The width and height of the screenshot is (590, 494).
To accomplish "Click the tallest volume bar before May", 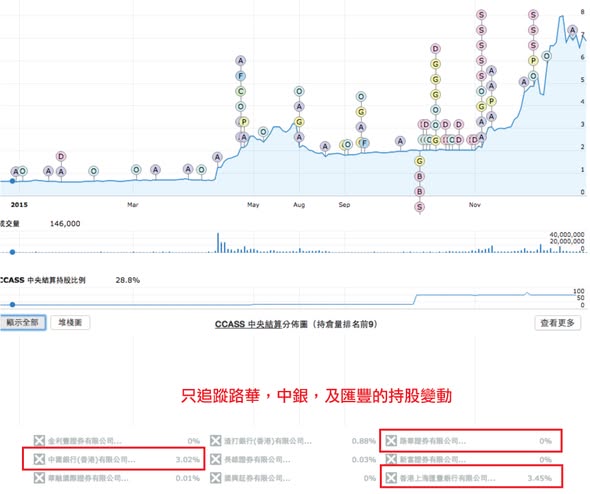I will tap(218, 243).
